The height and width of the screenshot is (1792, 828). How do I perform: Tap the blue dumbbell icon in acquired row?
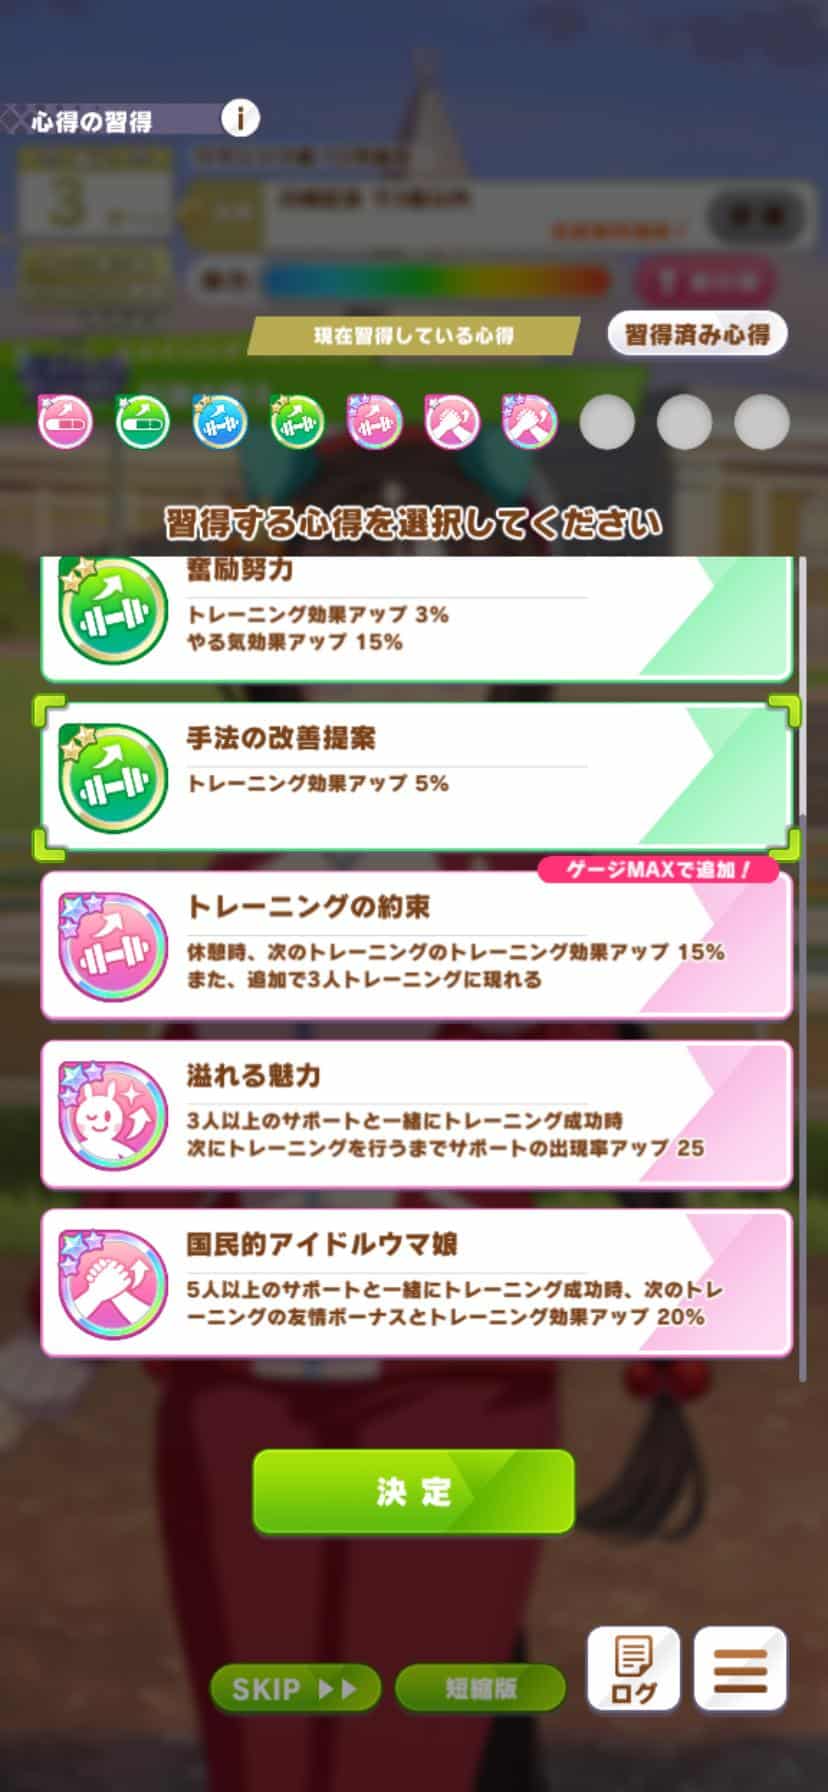pos(219,421)
